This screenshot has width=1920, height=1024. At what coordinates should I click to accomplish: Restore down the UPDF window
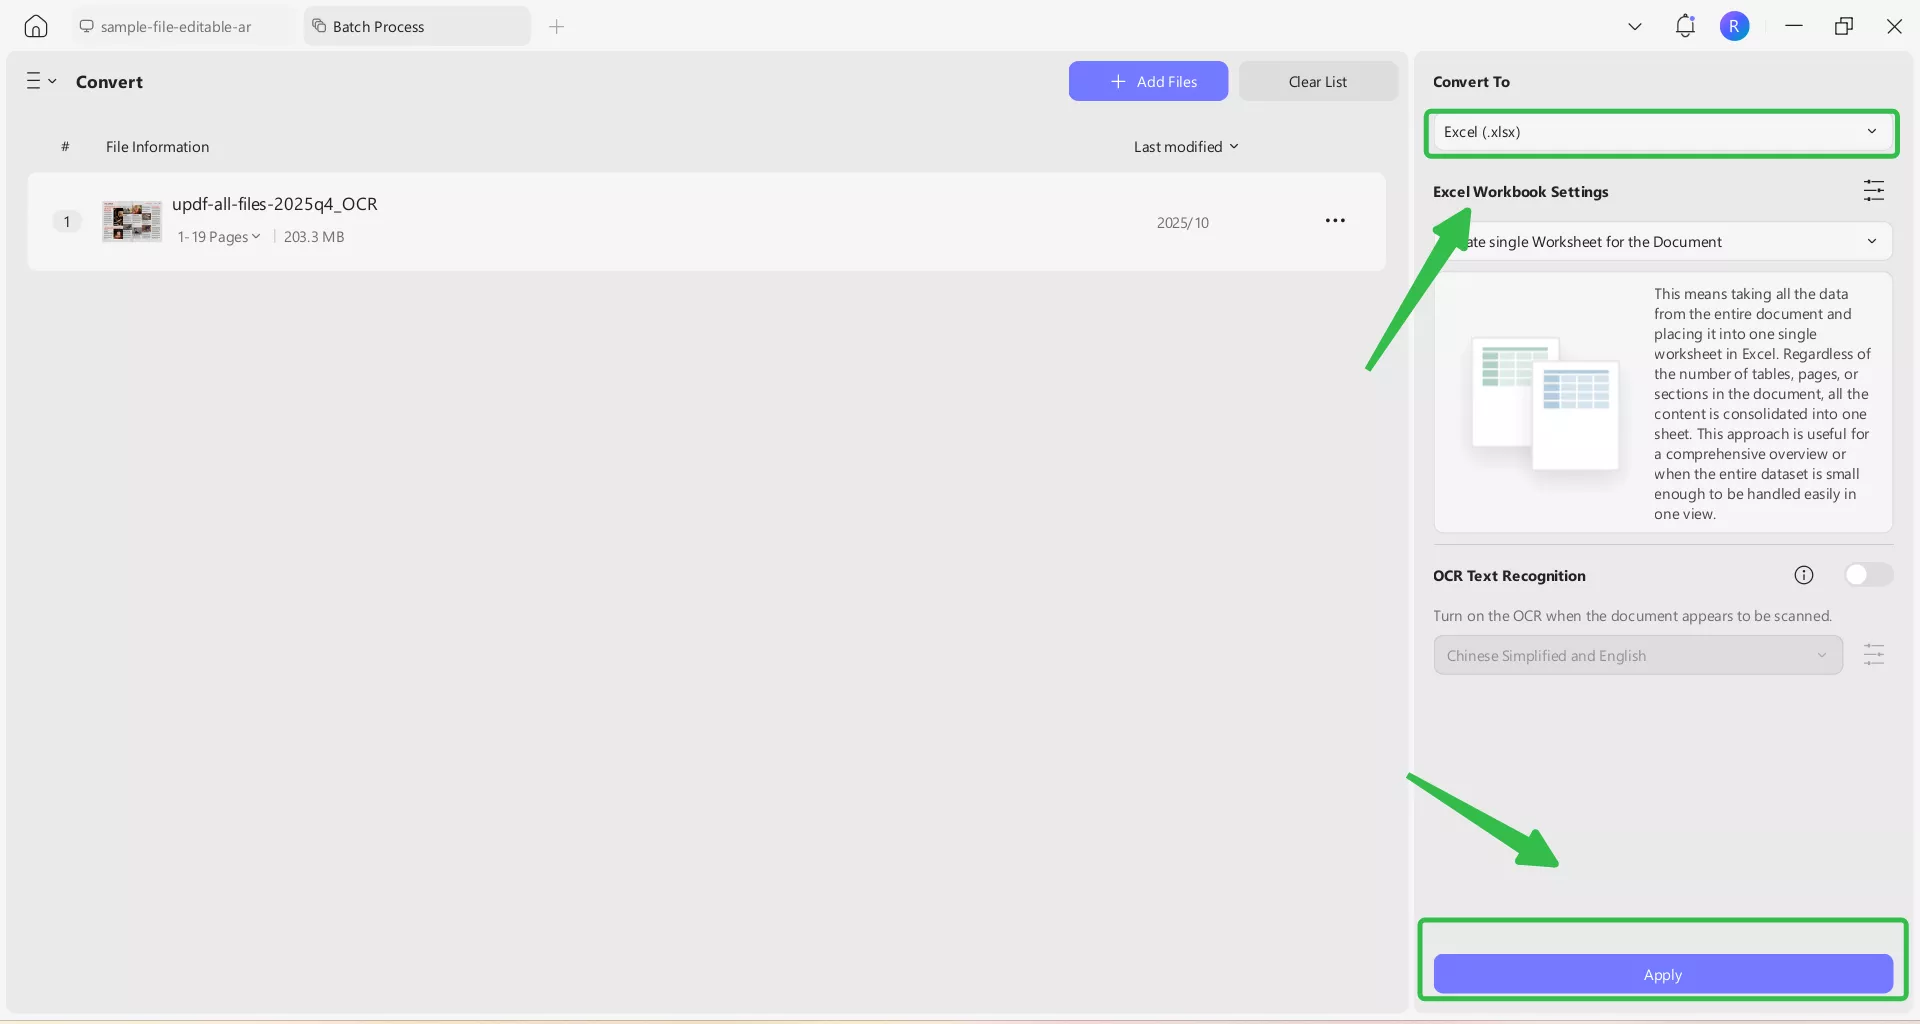[x=1844, y=26]
